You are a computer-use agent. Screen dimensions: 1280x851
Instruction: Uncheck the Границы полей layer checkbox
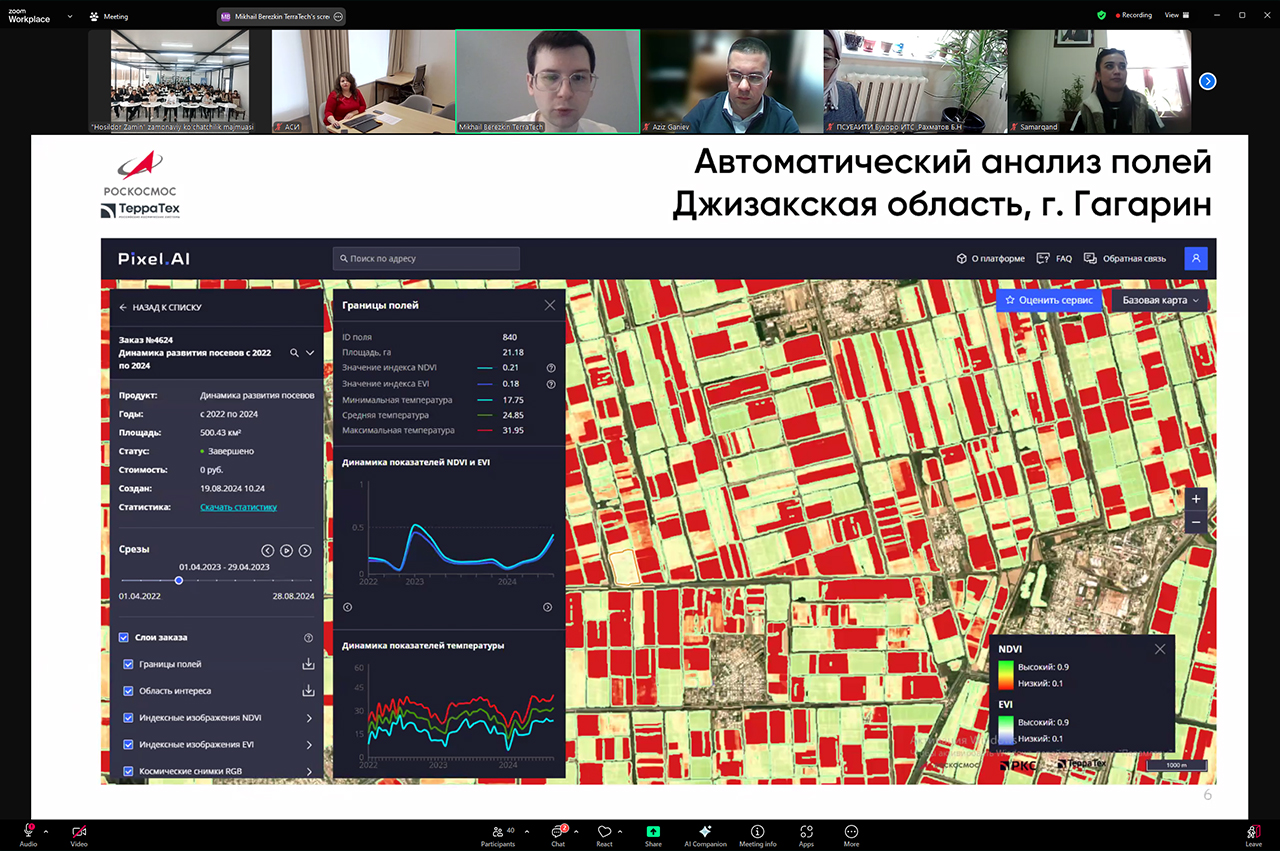coord(128,664)
